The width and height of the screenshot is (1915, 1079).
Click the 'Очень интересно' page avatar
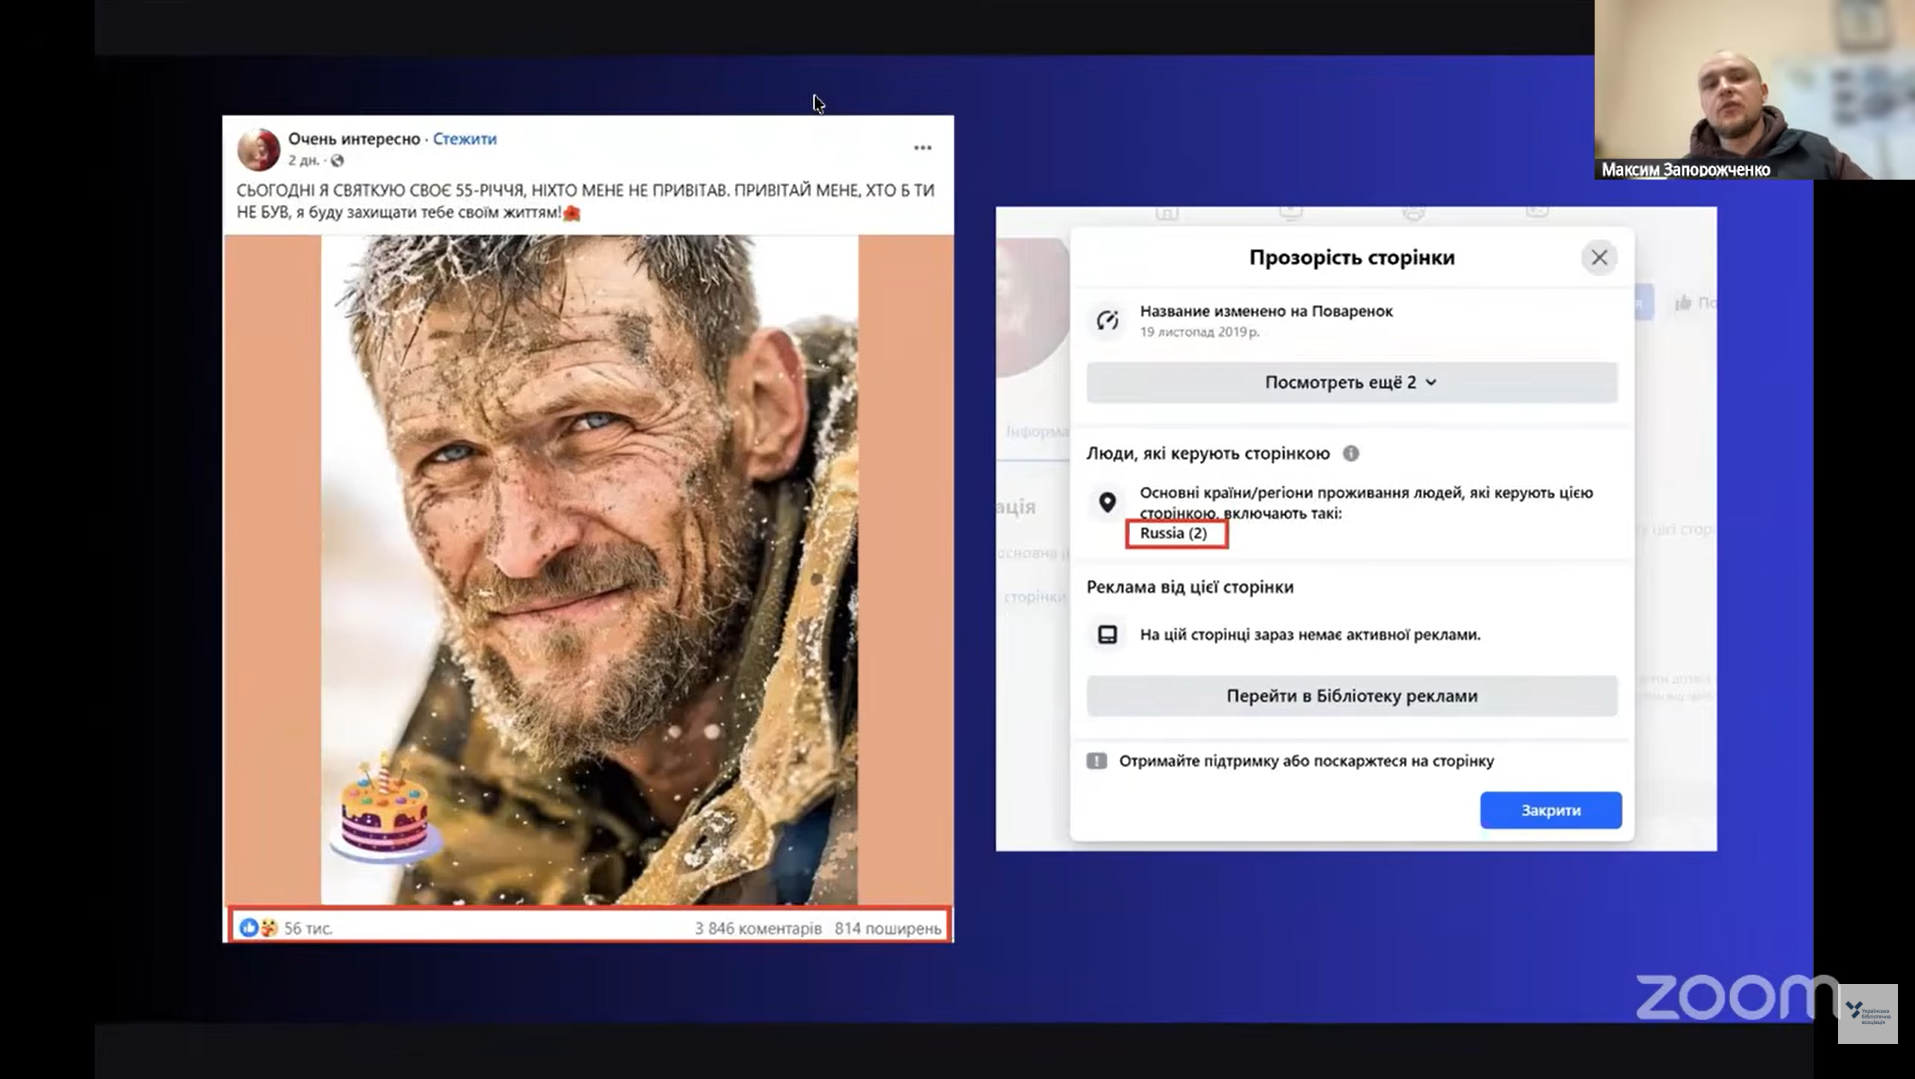point(258,149)
